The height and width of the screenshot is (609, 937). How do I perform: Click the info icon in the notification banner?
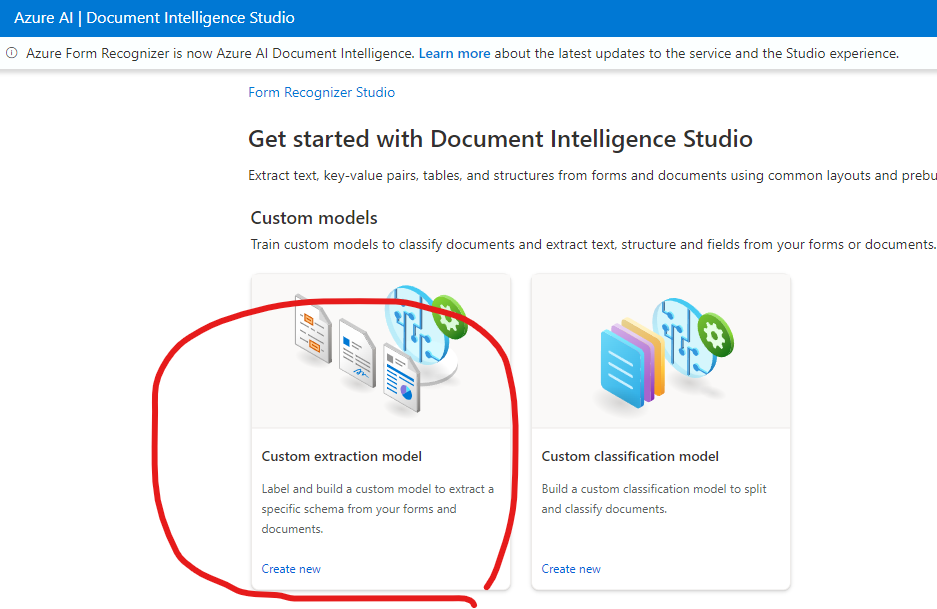pyautogui.click(x=12, y=53)
